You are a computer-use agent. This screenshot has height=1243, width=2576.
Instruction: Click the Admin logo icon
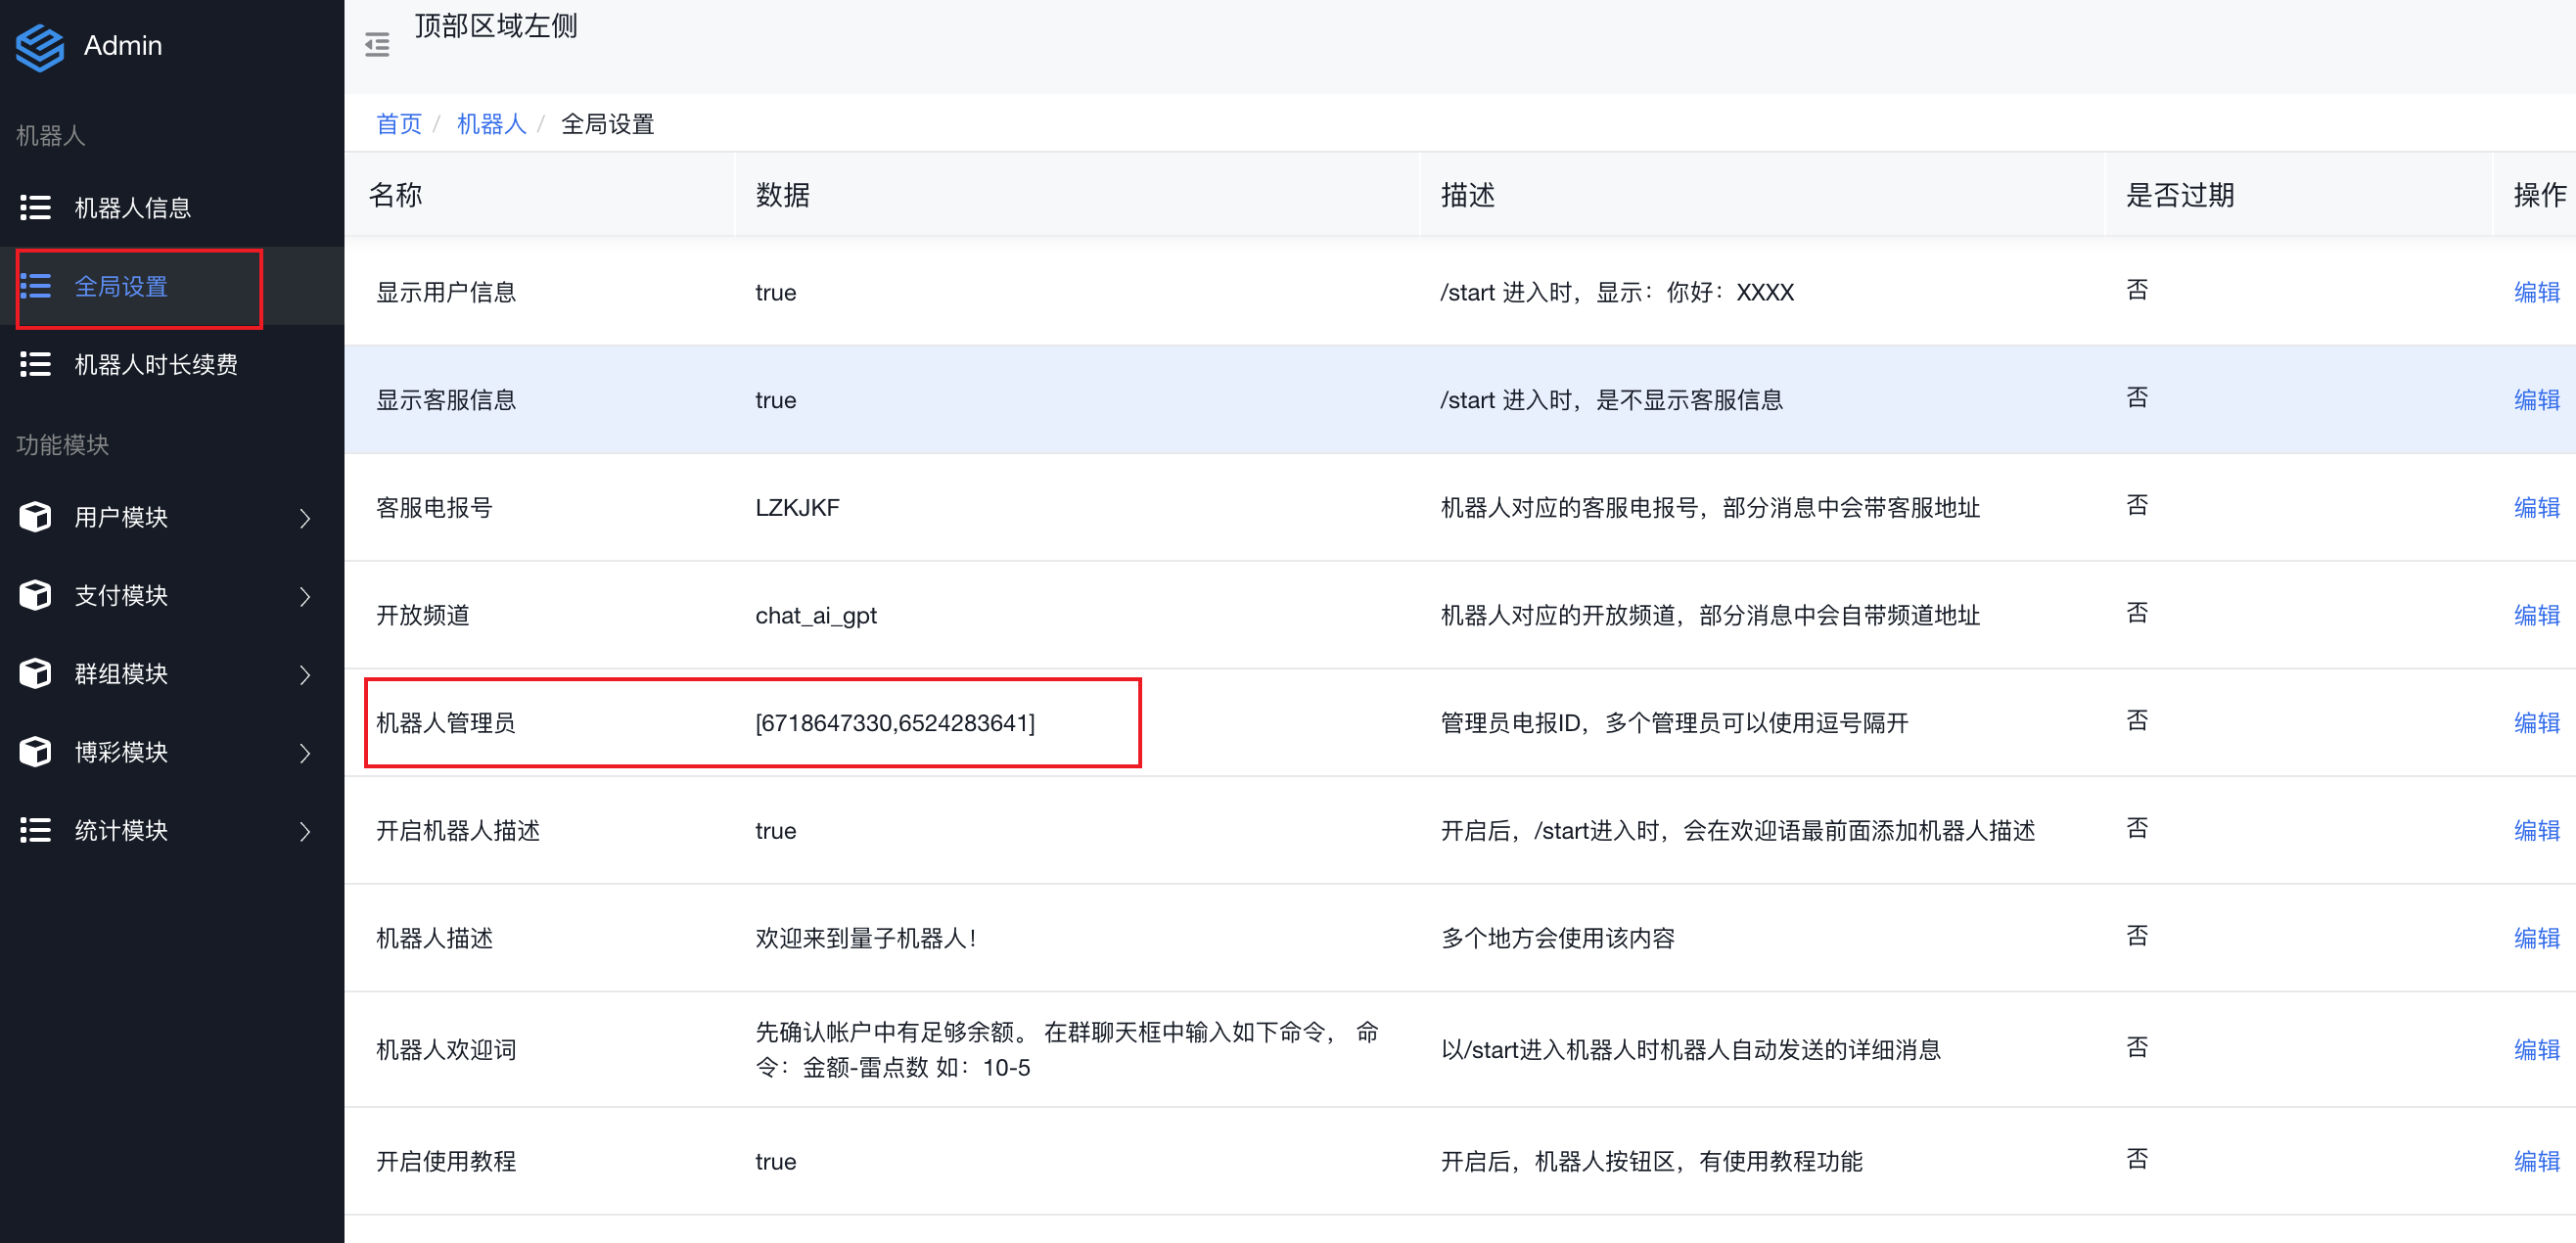[x=40, y=46]
